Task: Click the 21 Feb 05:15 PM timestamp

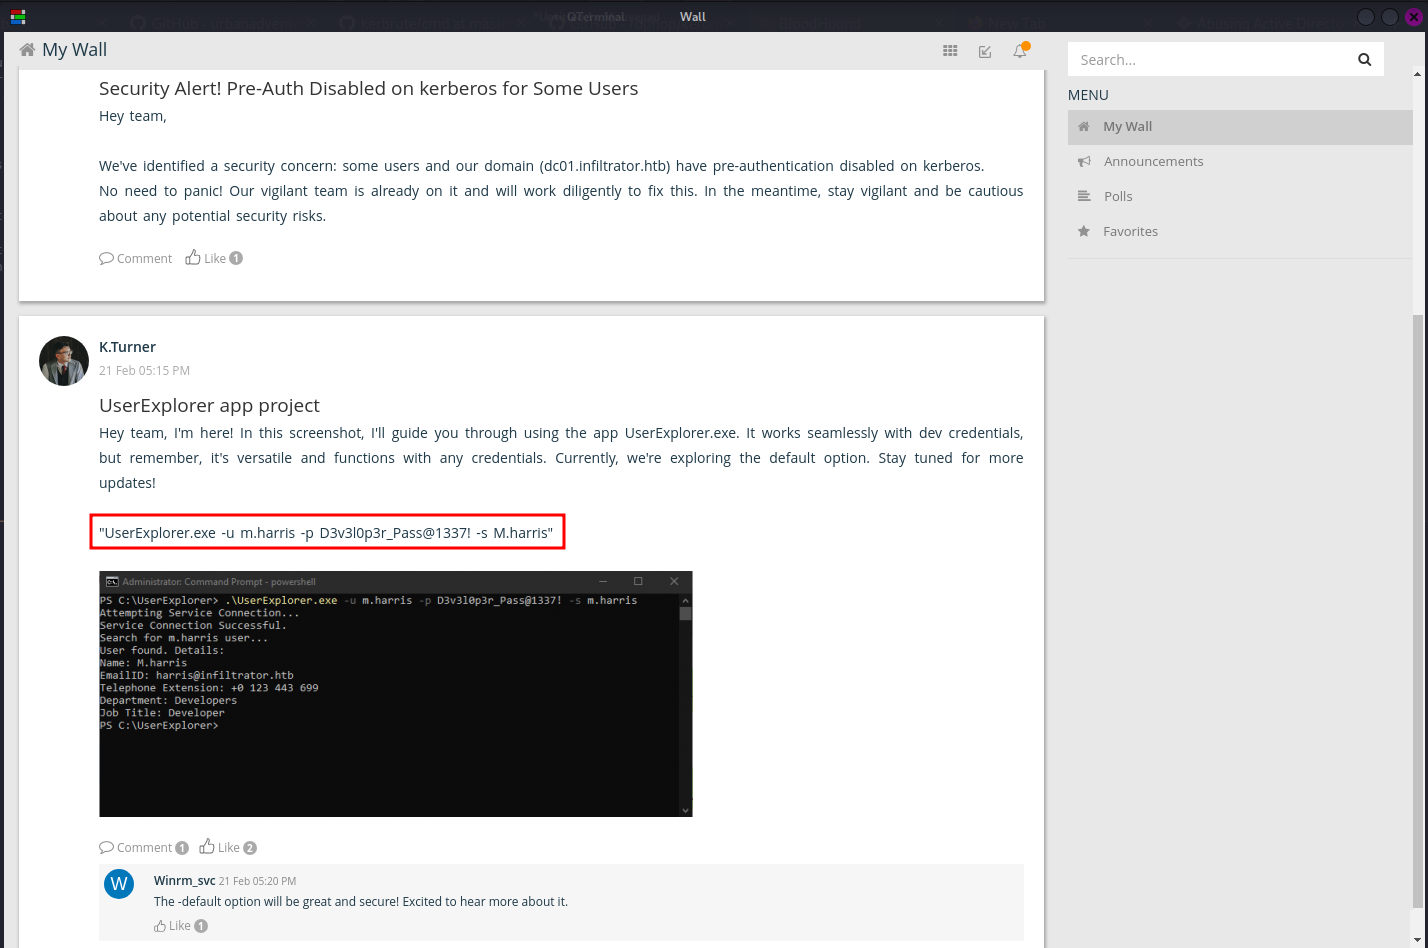Action: click(x=144, y=371)
